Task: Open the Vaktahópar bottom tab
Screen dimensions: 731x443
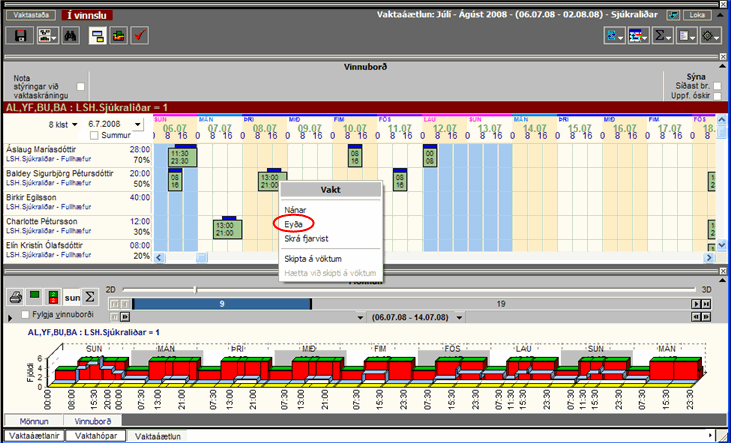Action: click(x=97, y=436)
